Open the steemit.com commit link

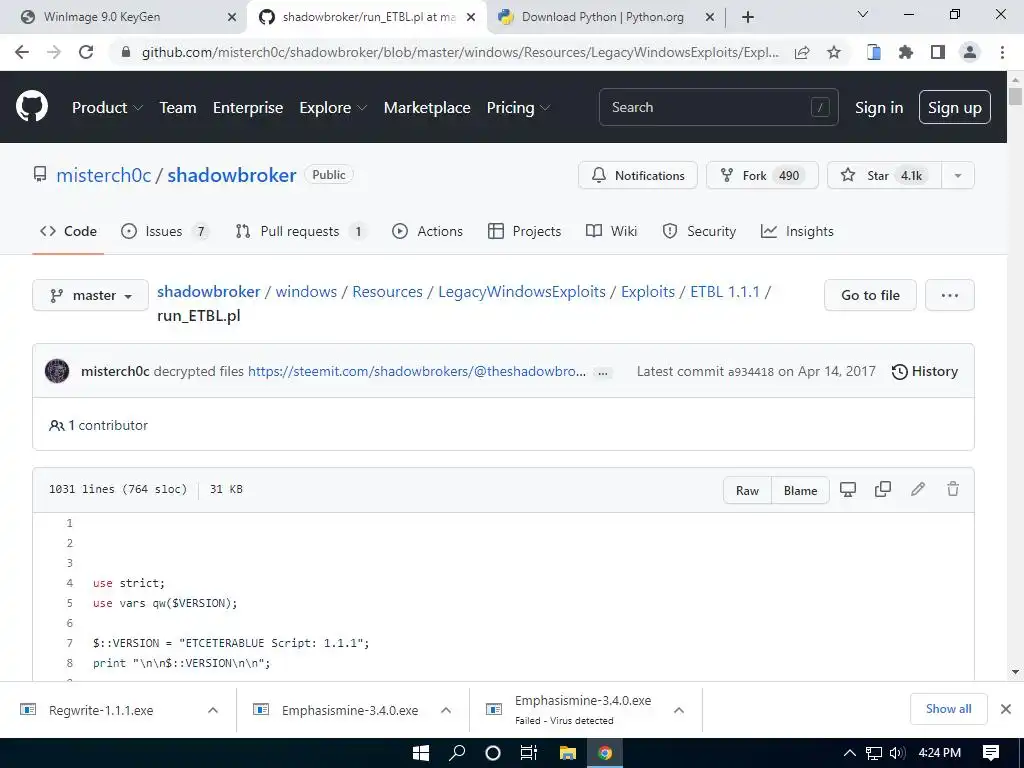tap(417, 371)
